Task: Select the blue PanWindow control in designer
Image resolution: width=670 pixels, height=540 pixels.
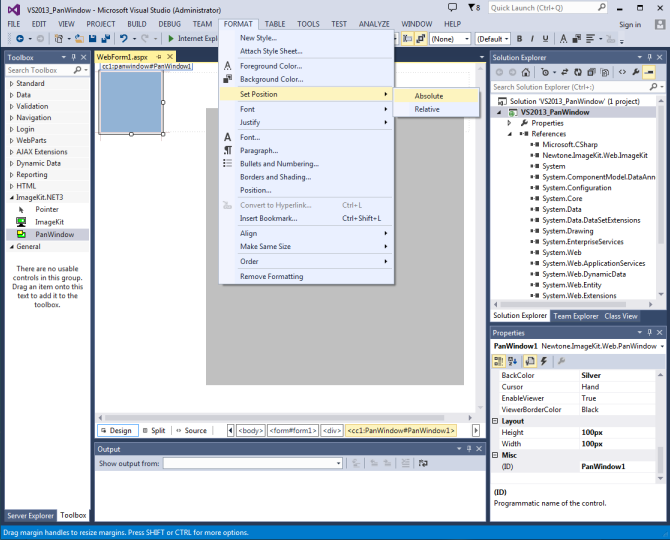Action: click(x=131, y=102)
